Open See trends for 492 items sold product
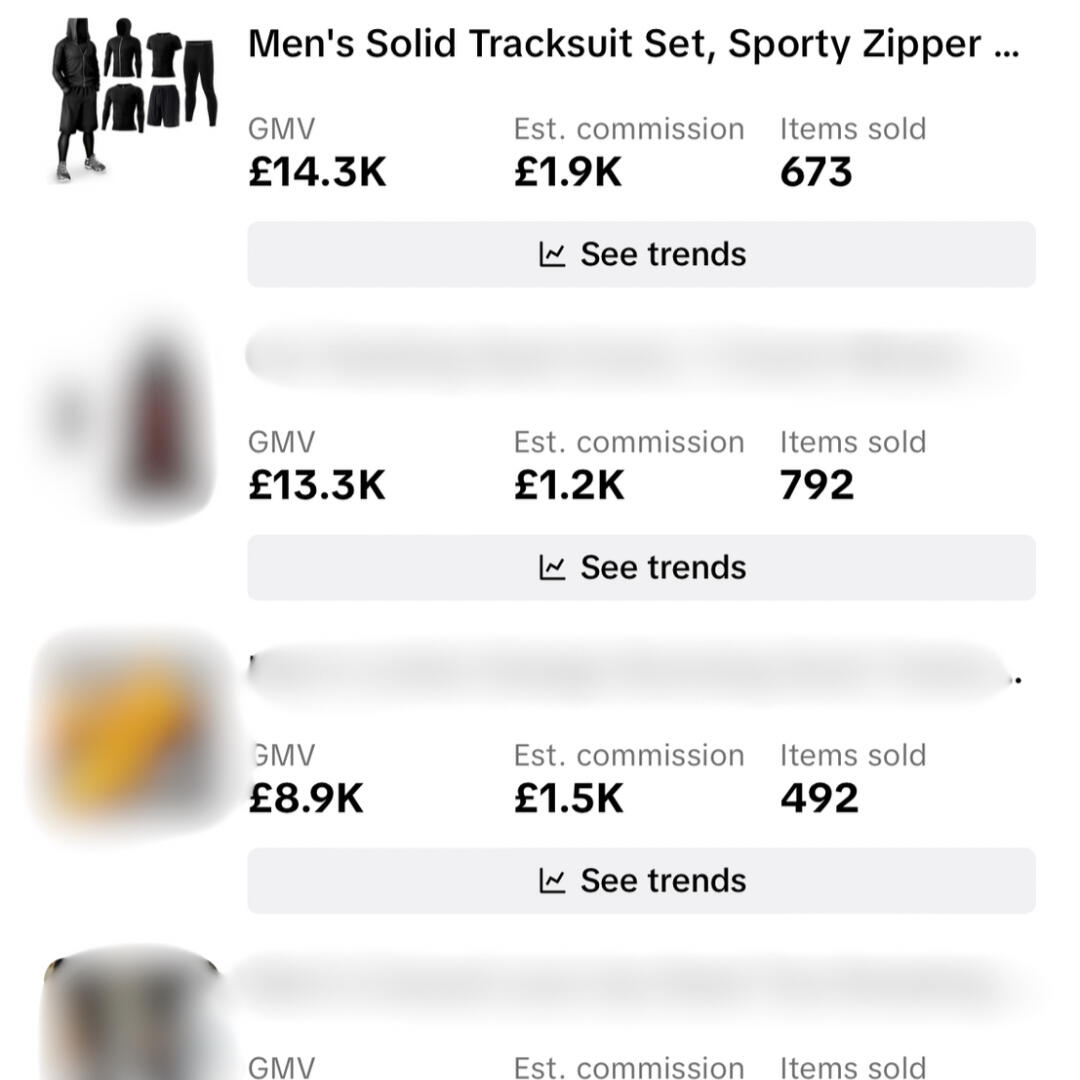The image size is (1080, 1080). [641, 881]
